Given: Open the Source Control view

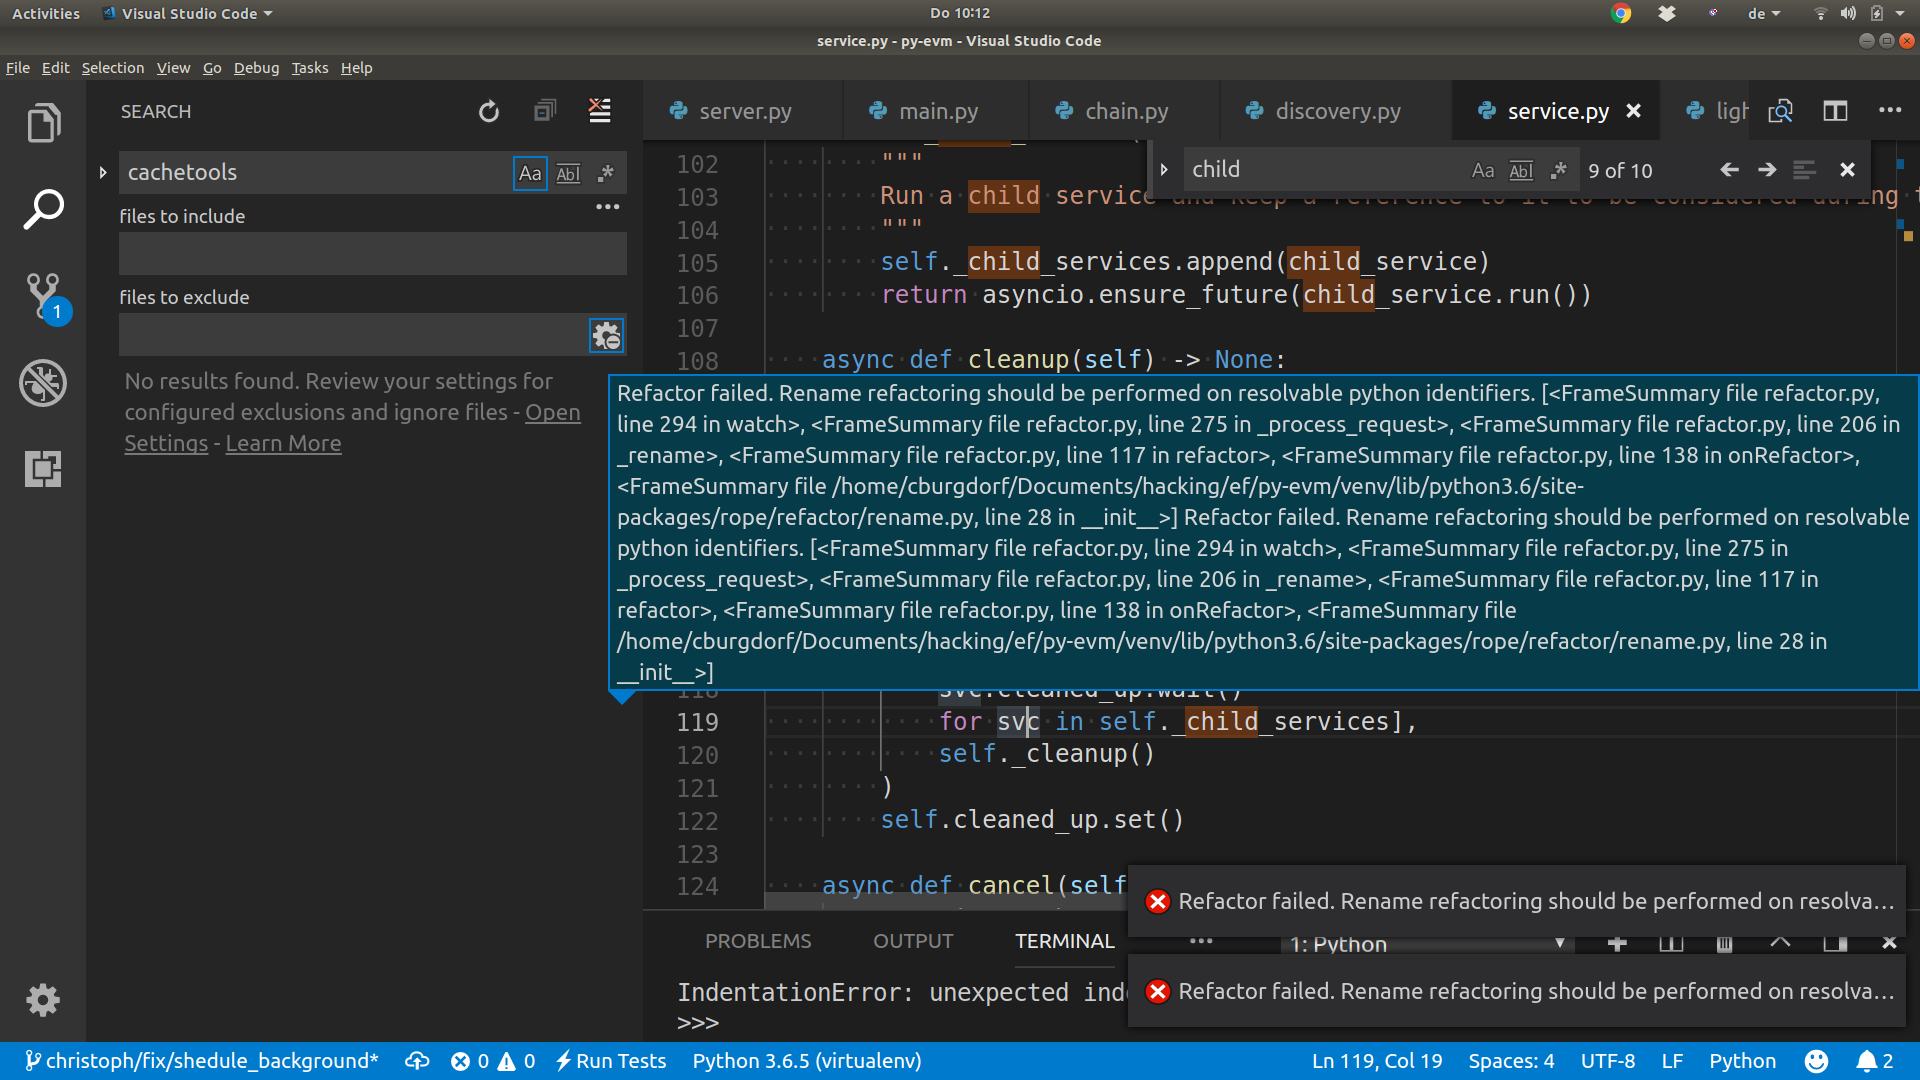Looking at the screenshot, I should tap(44, 297).
